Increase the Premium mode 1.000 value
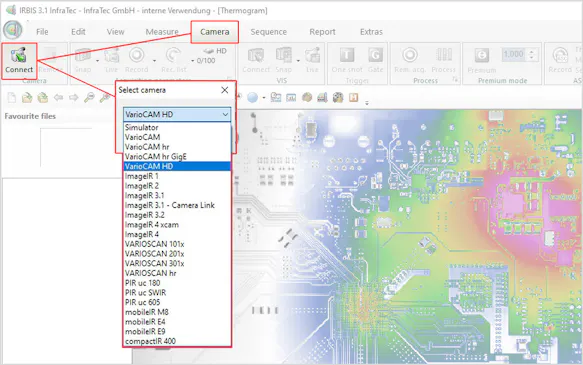 tap(532, 52)
